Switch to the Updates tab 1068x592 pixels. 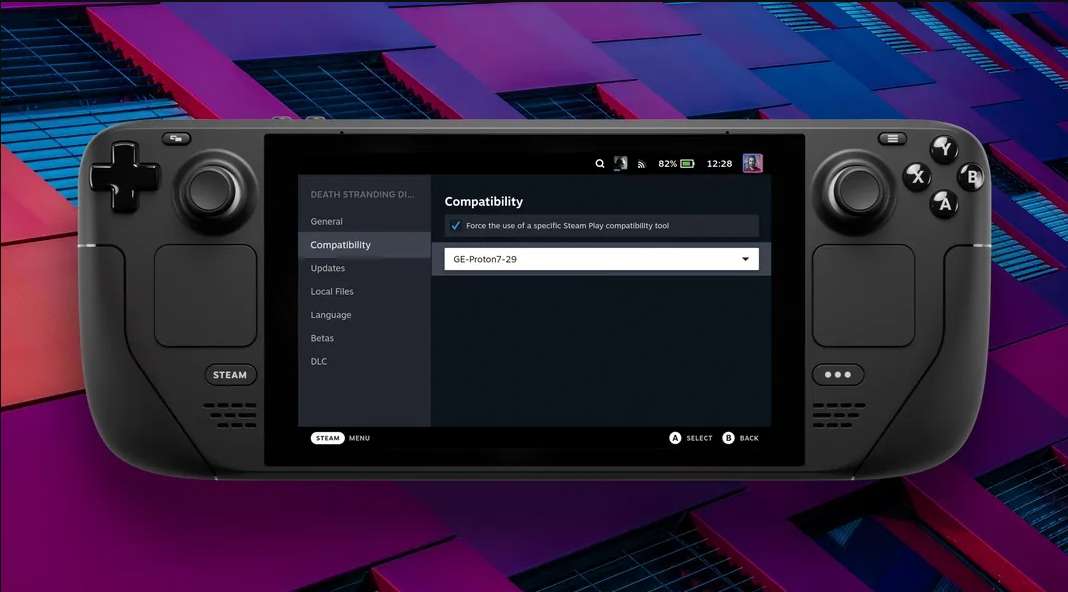364,268
